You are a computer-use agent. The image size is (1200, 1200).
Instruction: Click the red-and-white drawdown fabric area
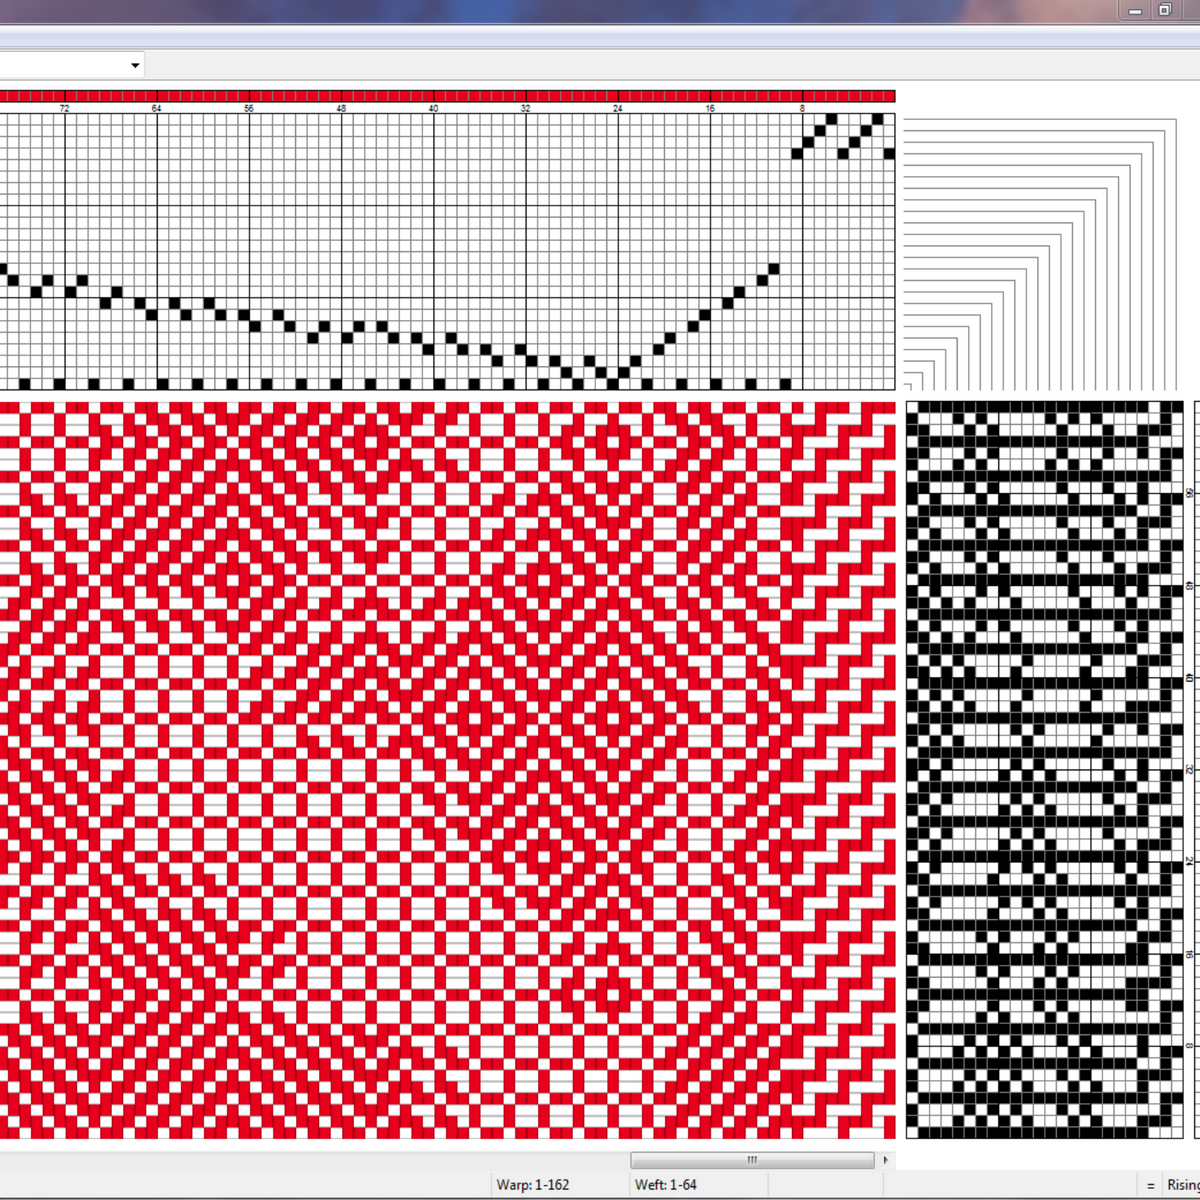click(447, 770)
